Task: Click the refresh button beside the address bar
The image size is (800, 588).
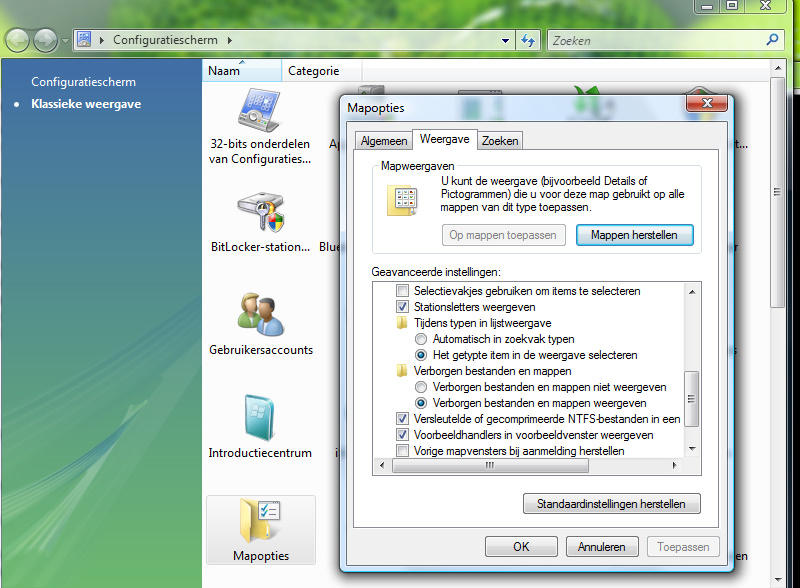Action: [529, 40]
